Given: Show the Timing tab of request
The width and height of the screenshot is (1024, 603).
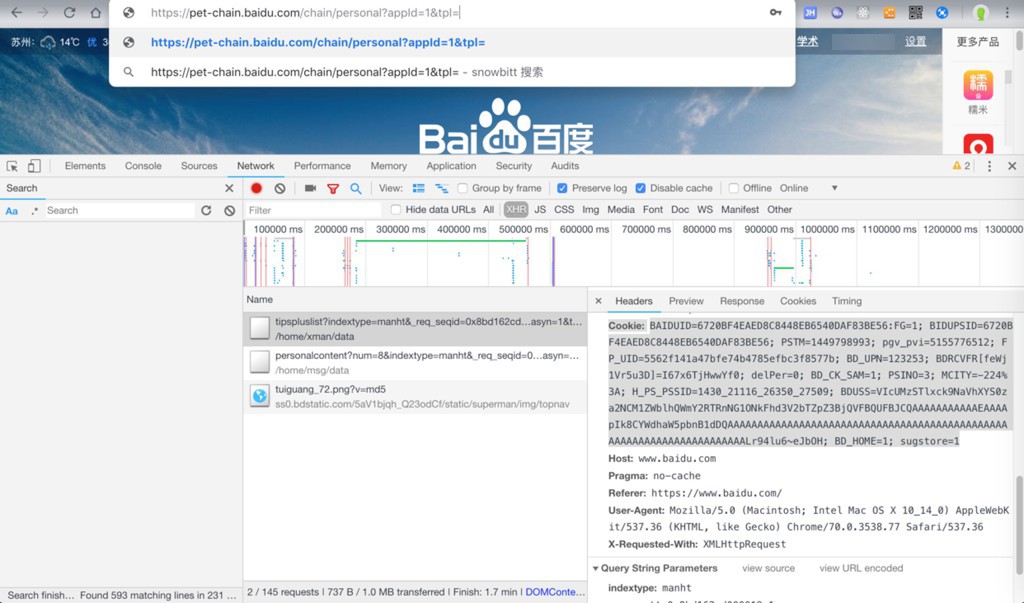Looking at the screenshot, I should coord(846,301).
